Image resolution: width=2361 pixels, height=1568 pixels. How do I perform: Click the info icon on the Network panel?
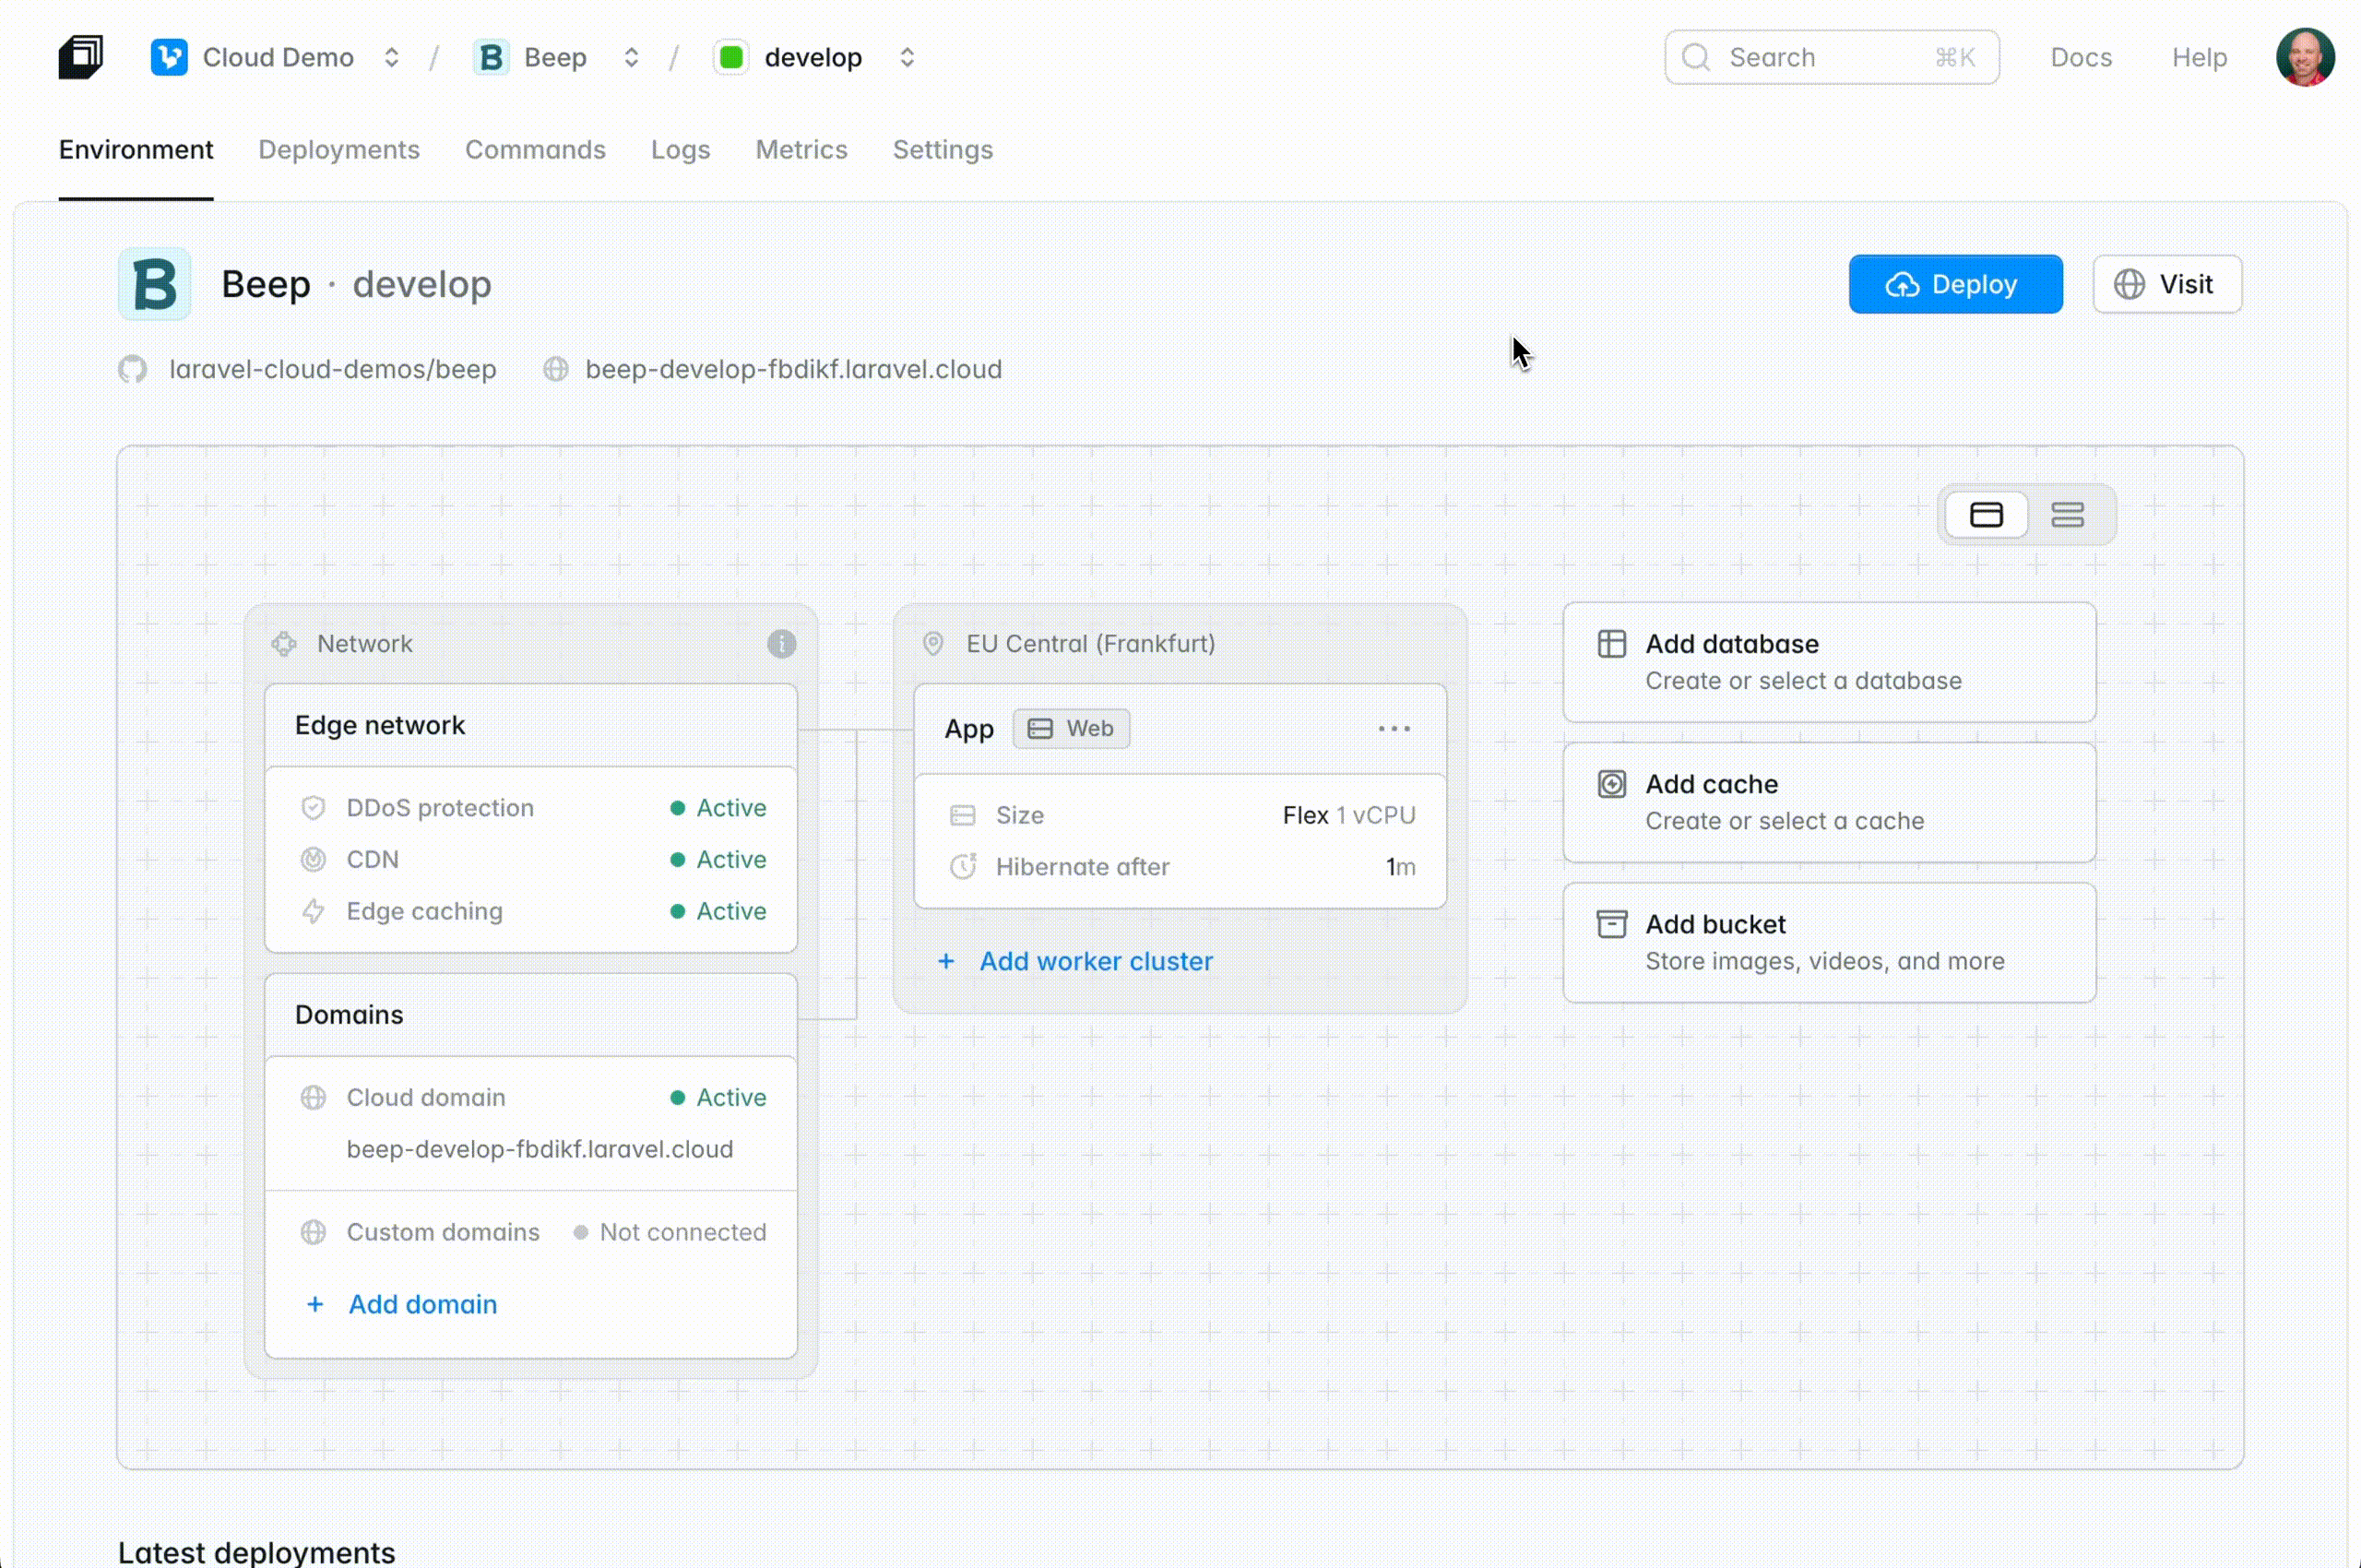click(781, 643)
